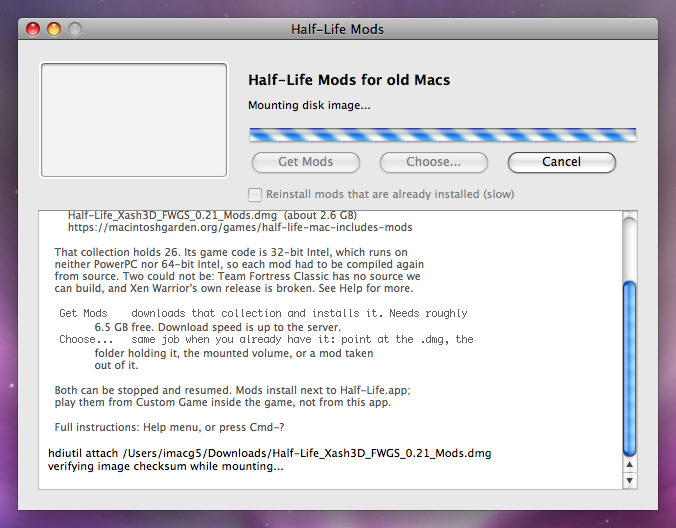Click the 'out of it.' log line

pos(116,365)
